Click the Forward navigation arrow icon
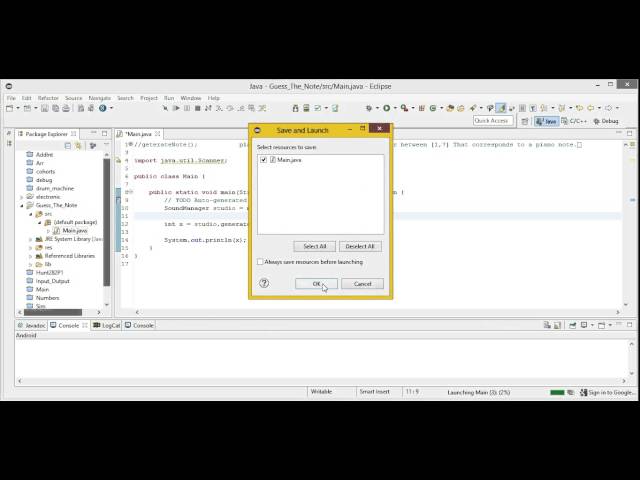This screenshot has width=640, height=480. coord(608,108)
